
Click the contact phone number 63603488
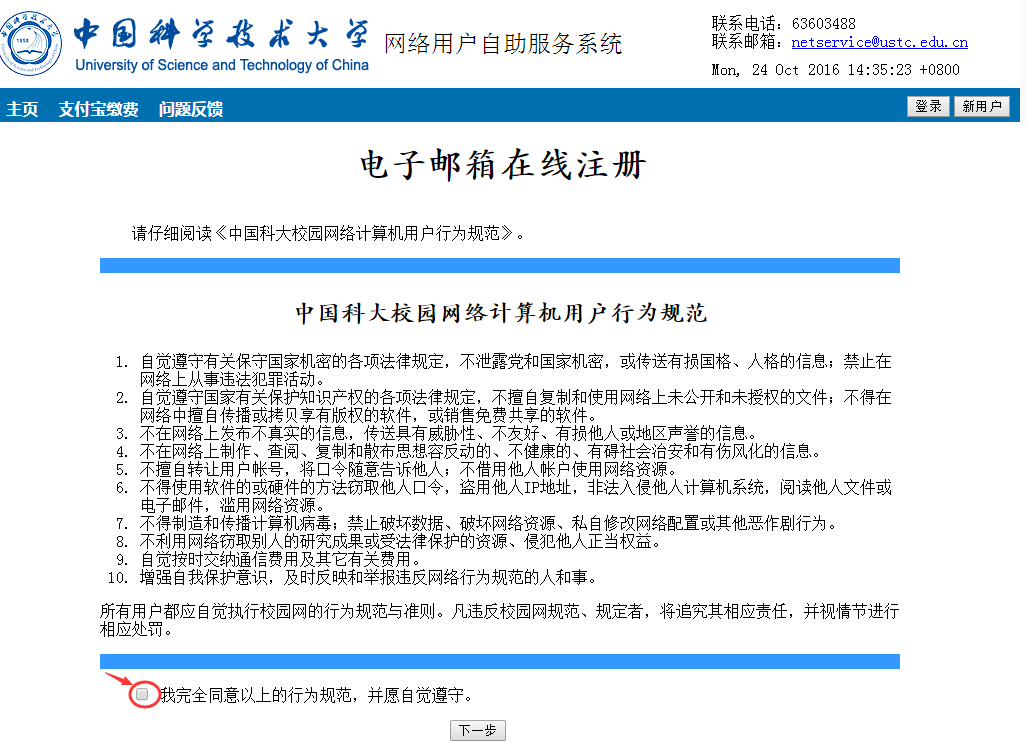[x=823, y=23]
